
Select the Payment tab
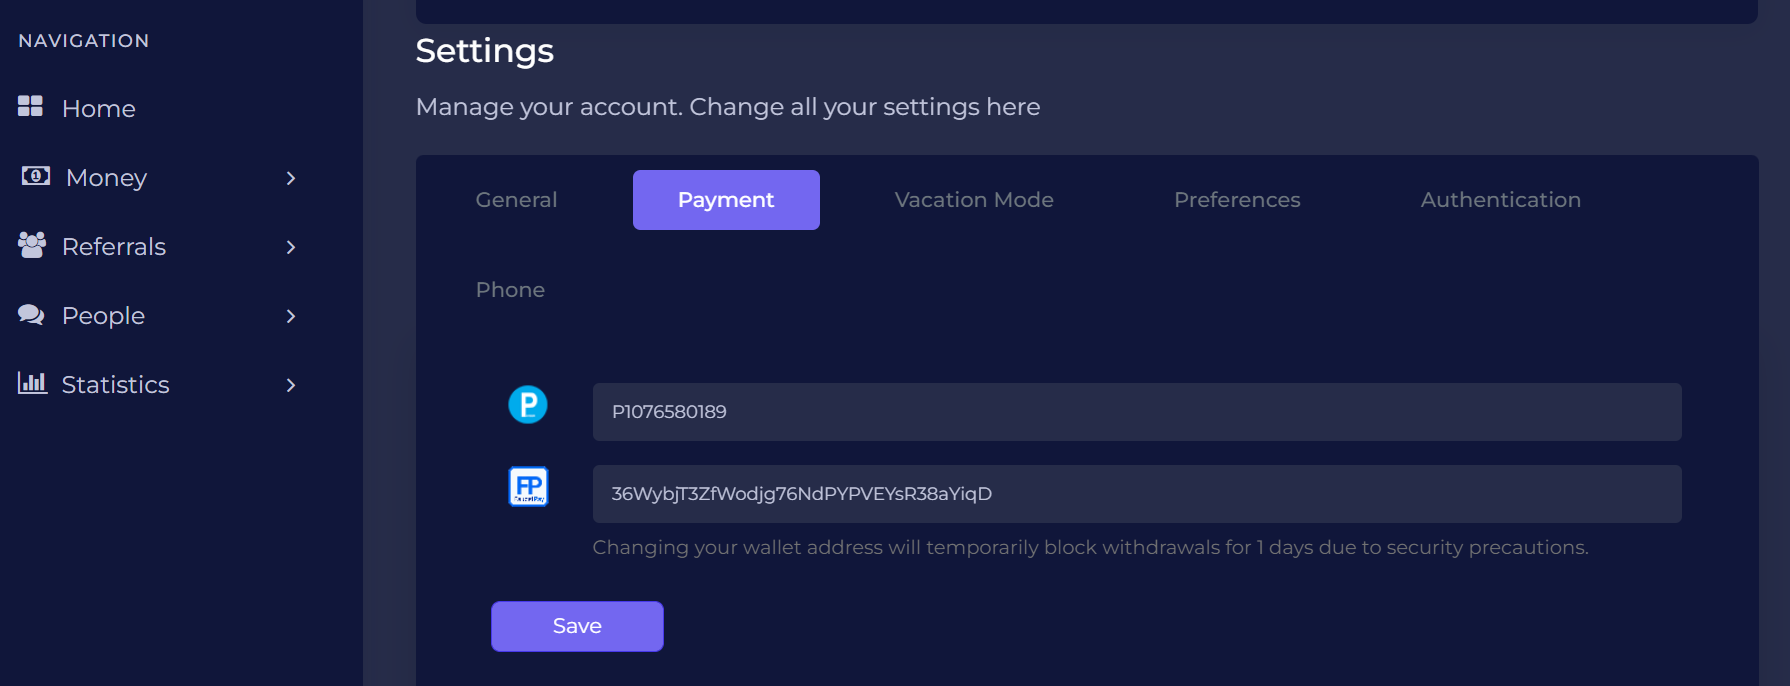click(726, 200)
